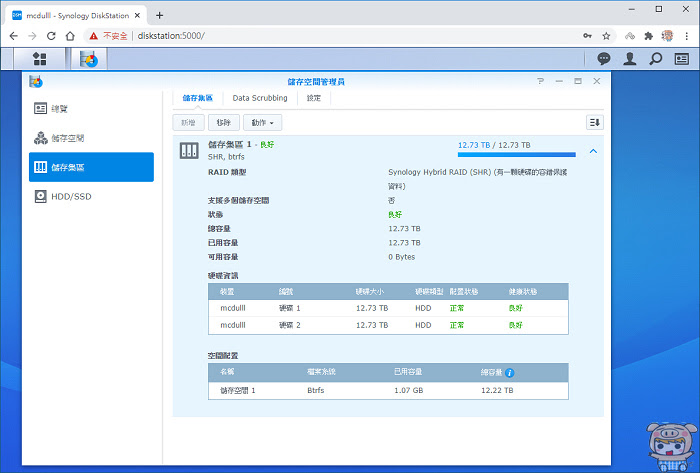The image size is (700, 473).
Task: Select the 硬碟 2 drive row
Action: pyautogui.click(x=388, y=325)
